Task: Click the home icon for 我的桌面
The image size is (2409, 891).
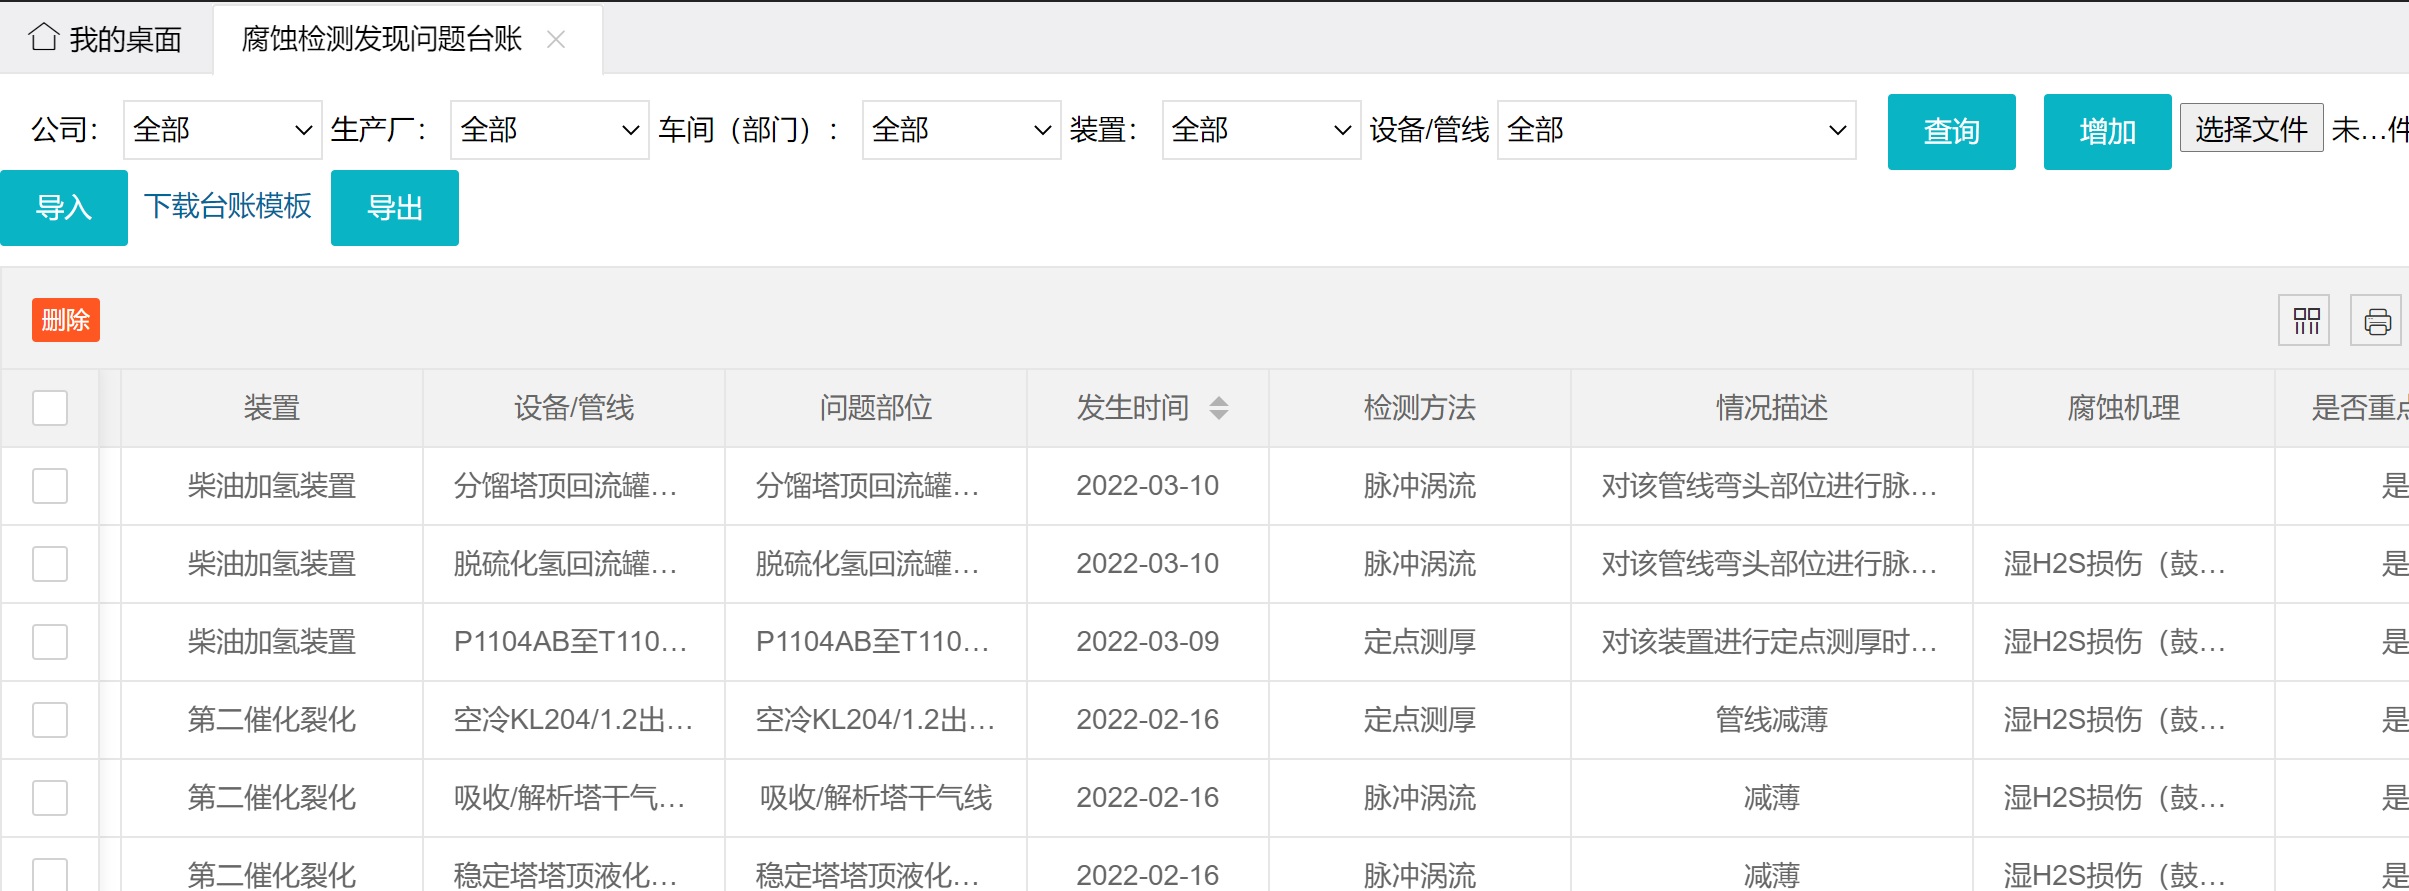Action: pos(43,38)
